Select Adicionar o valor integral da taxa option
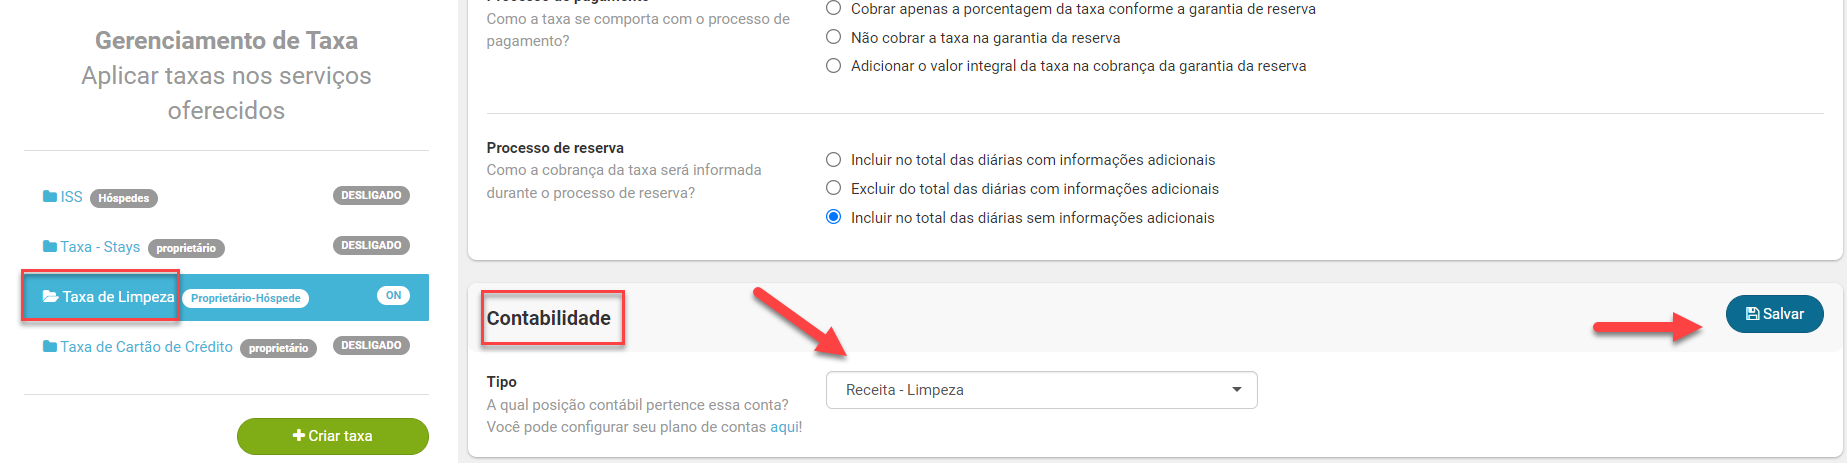 click(833, 66)
